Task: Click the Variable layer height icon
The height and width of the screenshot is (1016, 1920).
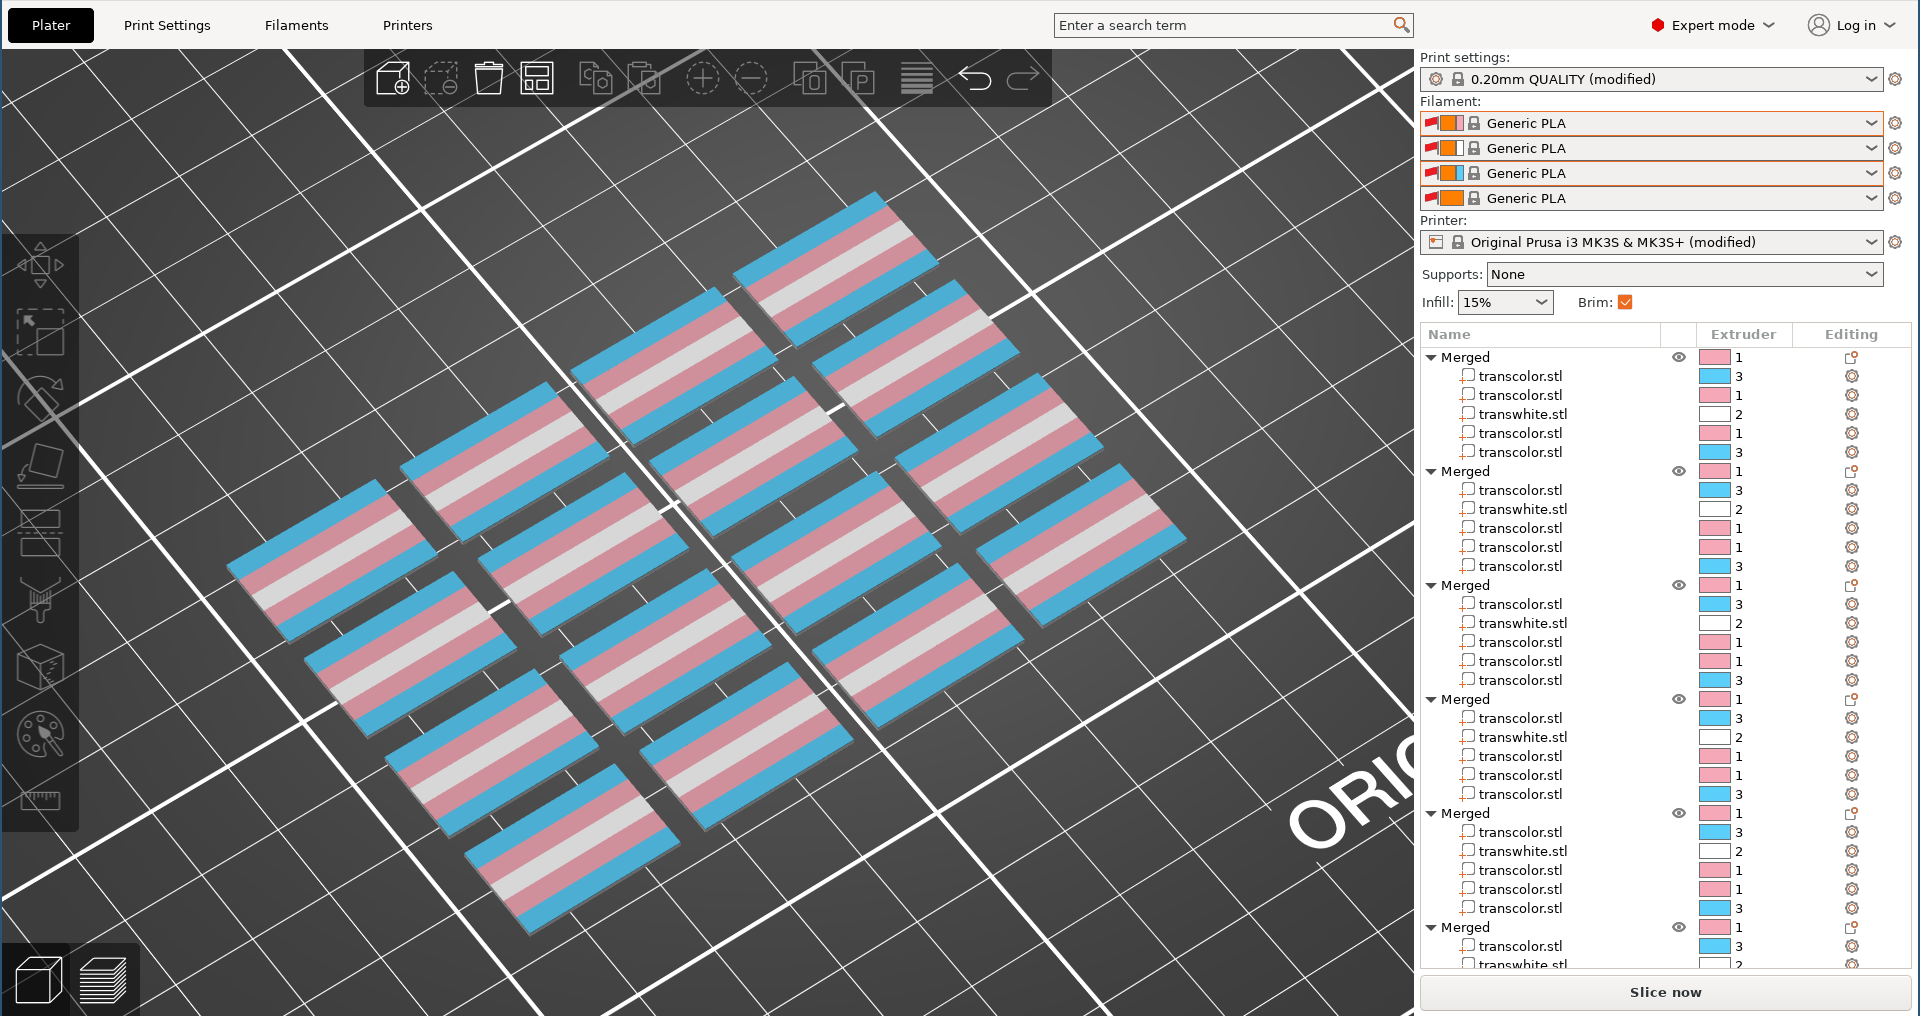Action: point(917,78)
